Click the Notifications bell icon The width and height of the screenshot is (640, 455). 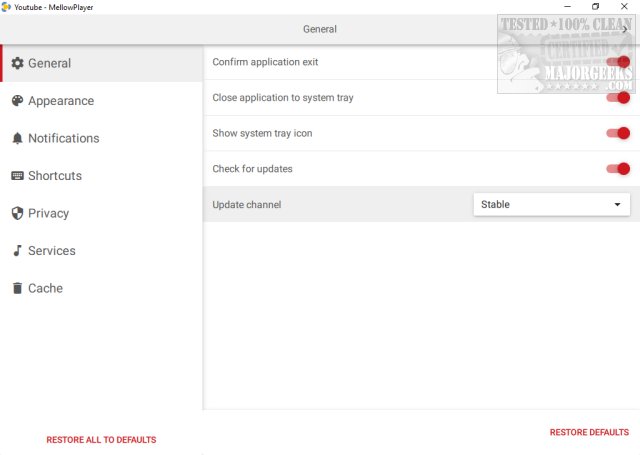coord(17,138)
